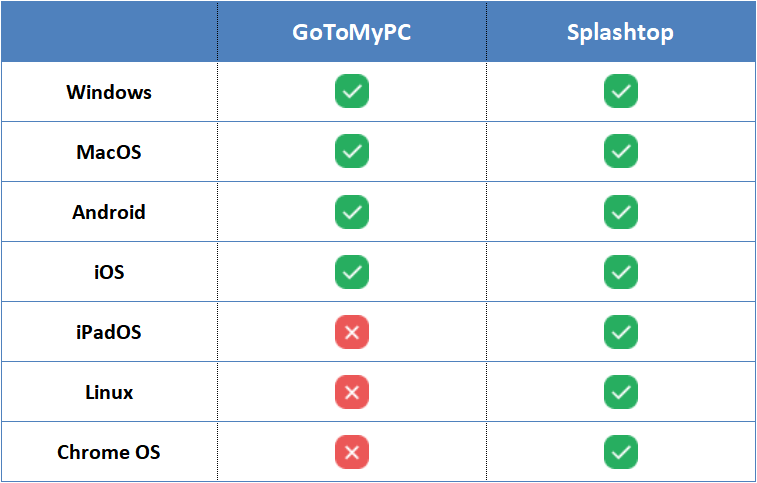Click the GoToMyPC iOS green checkmark
Viewport: 757px width, 483px height.
tap(352, 272)
